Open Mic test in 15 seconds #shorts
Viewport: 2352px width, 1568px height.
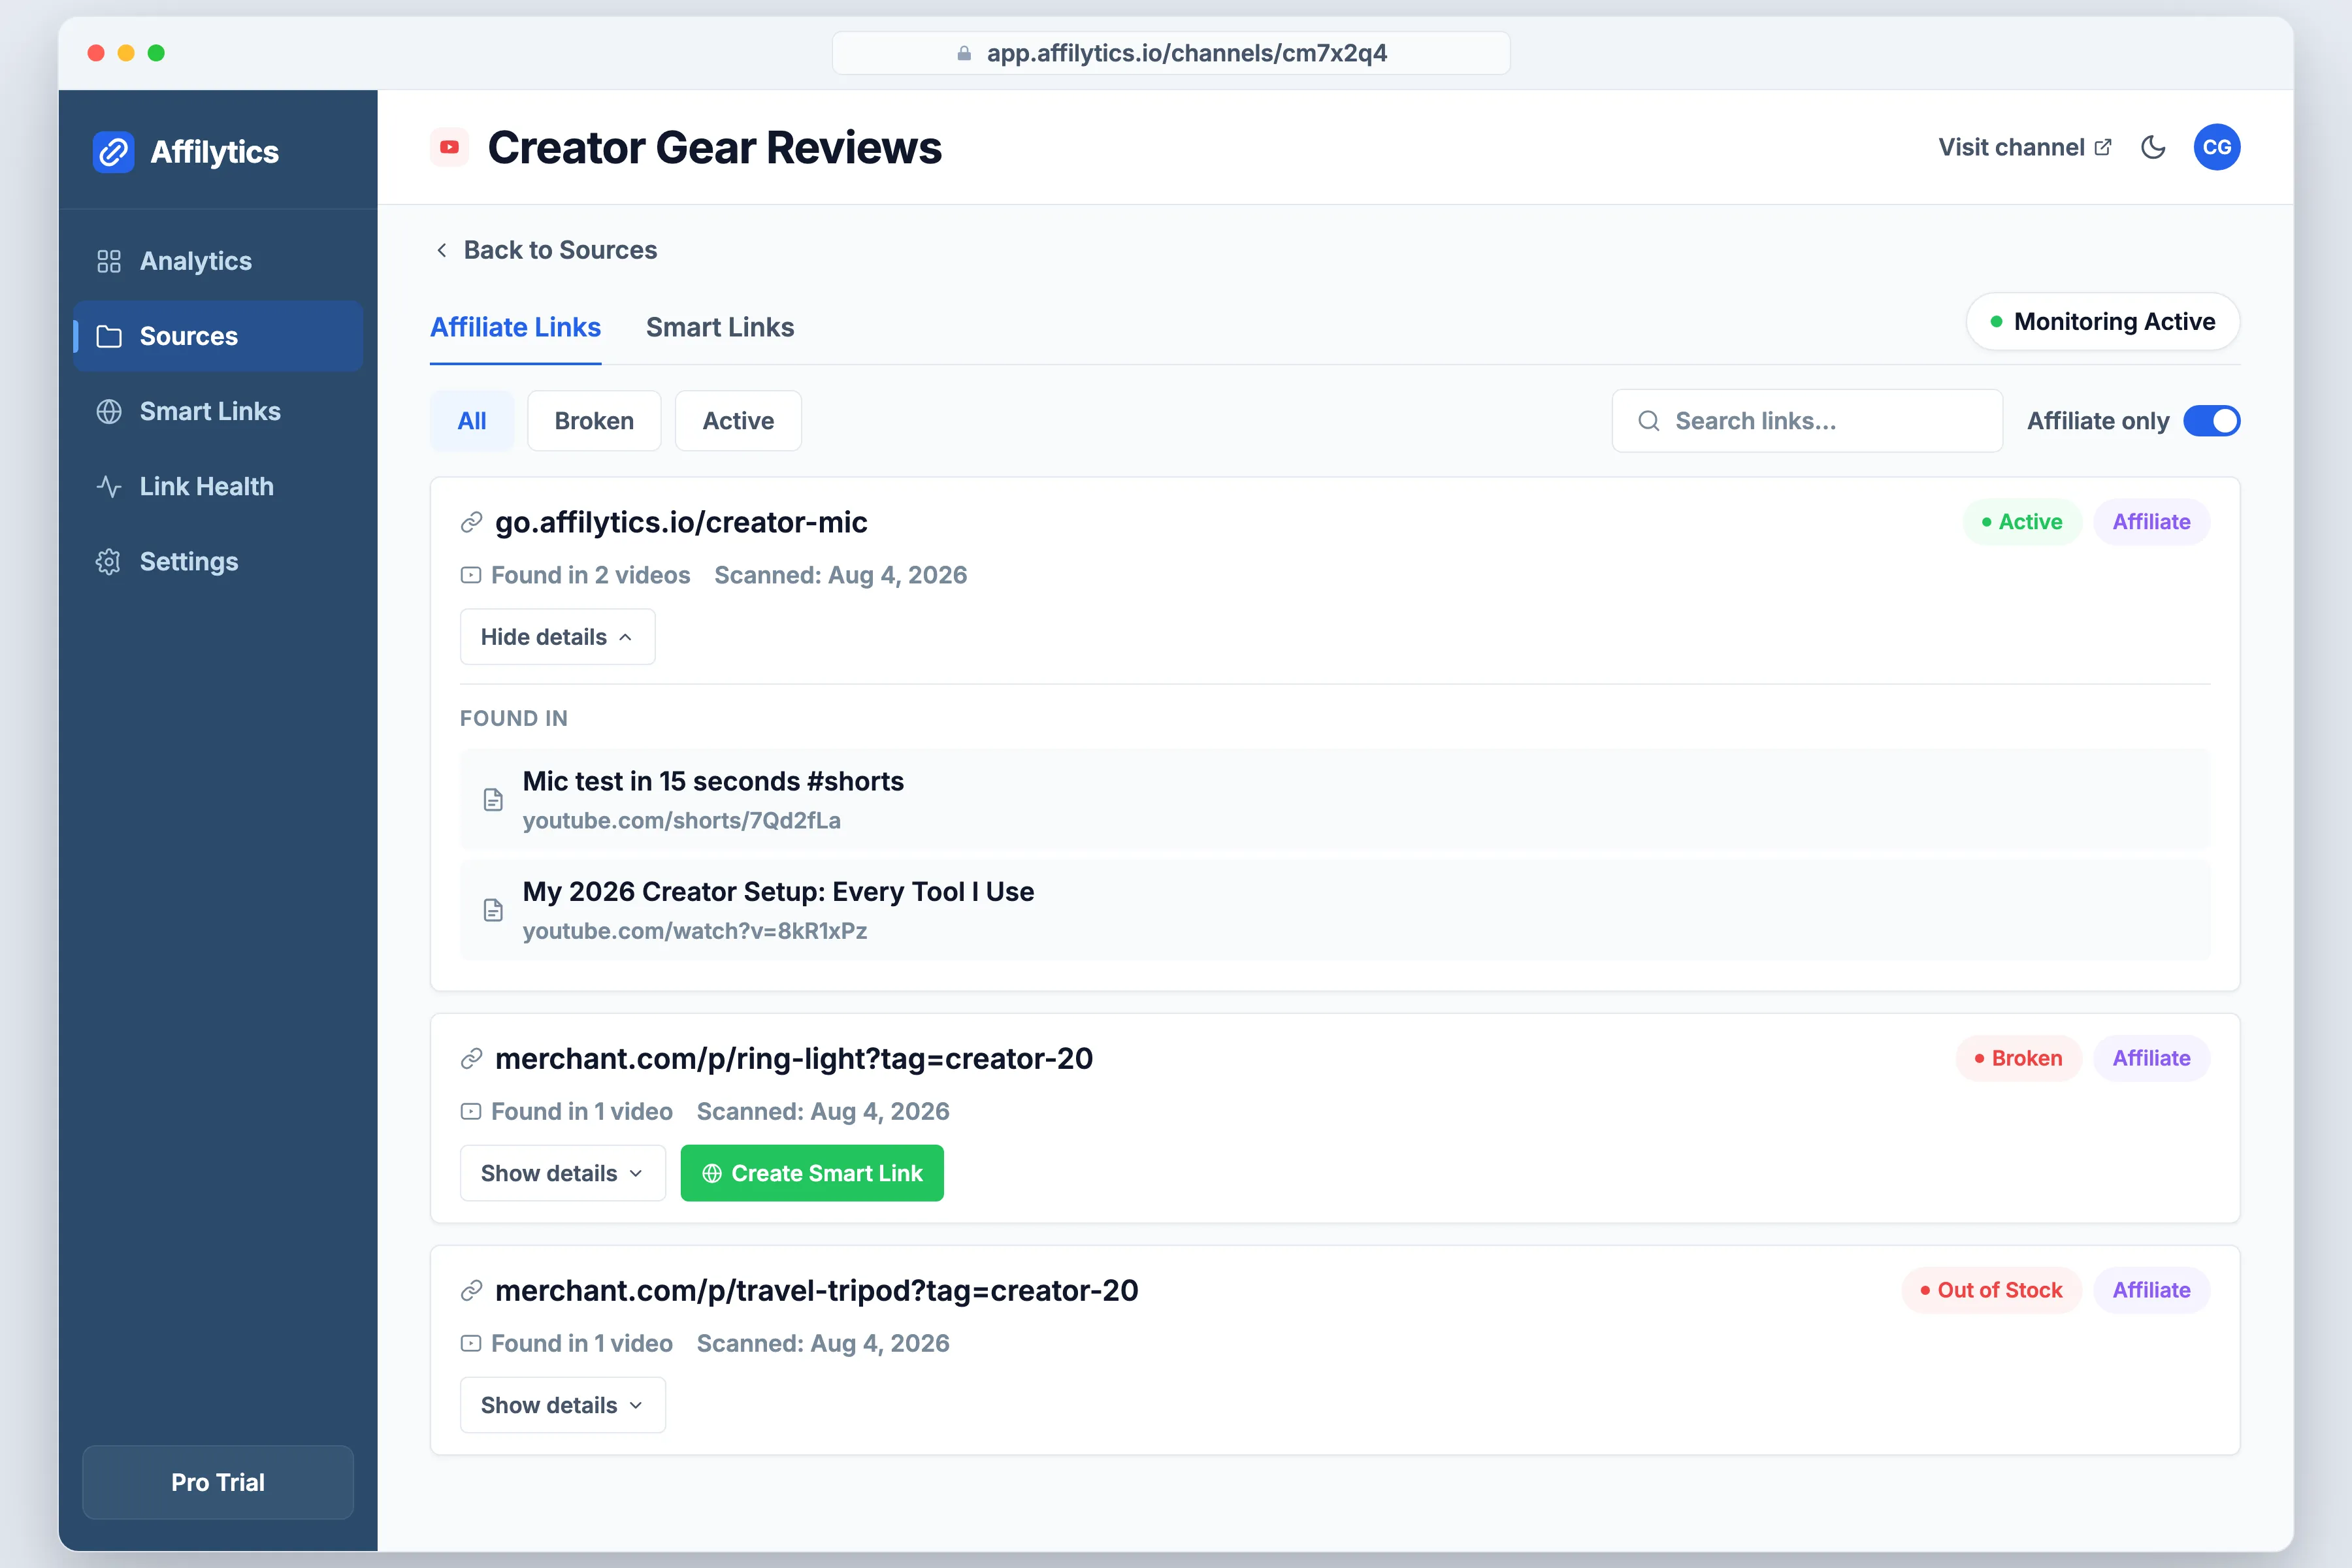click(1335, 799)
